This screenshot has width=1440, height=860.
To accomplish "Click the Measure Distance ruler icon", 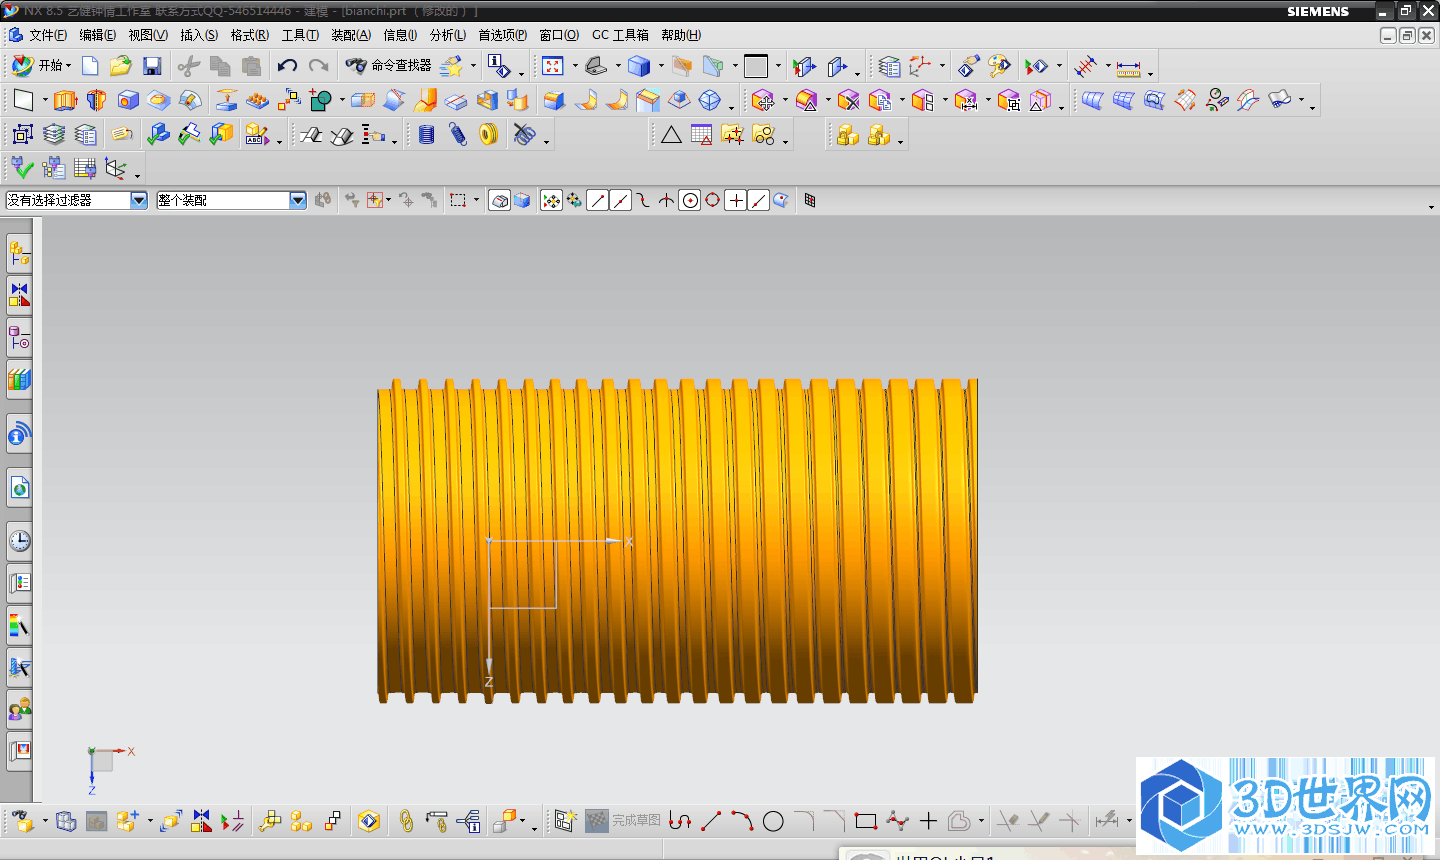I will point(1128,67).
